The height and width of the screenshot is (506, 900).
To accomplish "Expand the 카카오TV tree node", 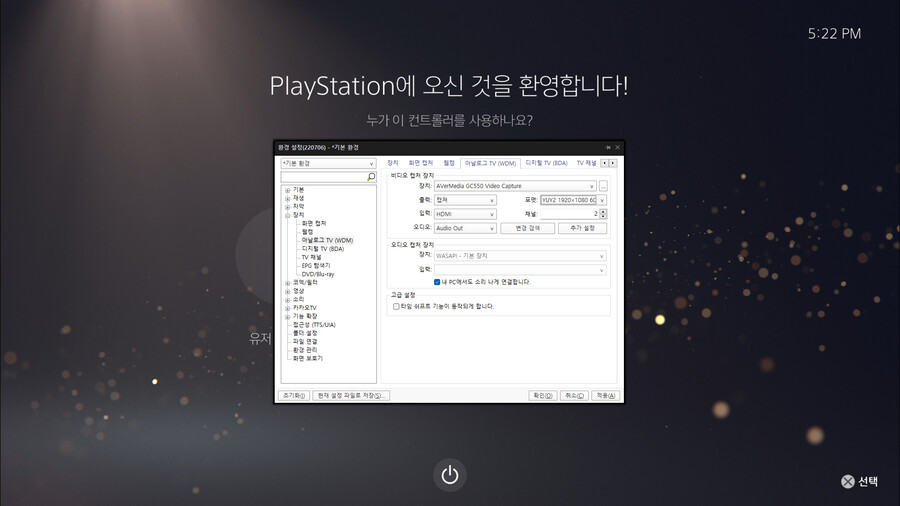I will click(x=288, y=308).
